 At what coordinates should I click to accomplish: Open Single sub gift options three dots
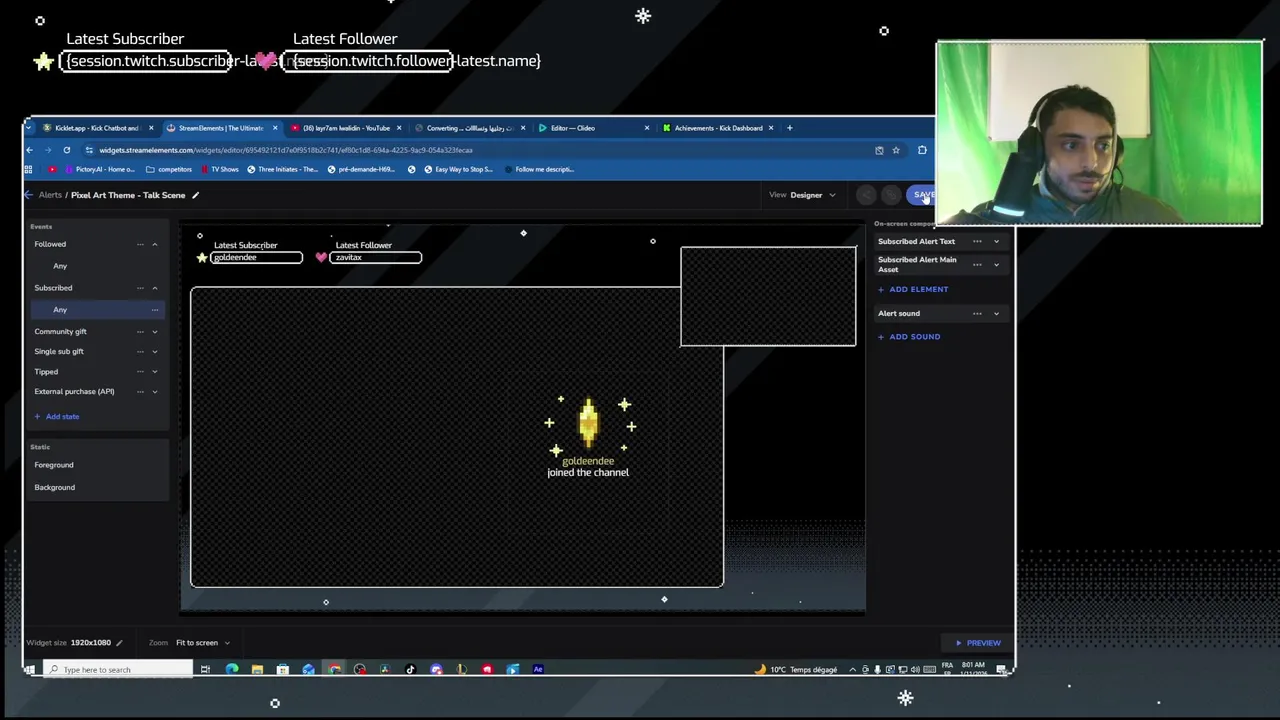point(140,351)
